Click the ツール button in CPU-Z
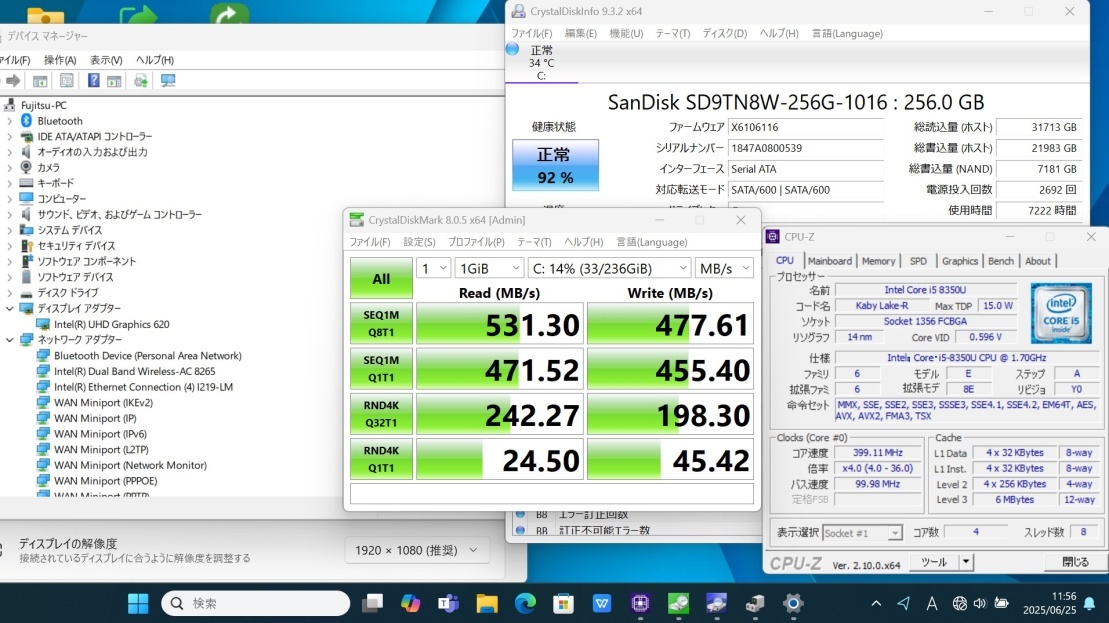Image resolution: width=1109 pixels, height=623 pixels. pyautogui.click(x=934, y=562)
